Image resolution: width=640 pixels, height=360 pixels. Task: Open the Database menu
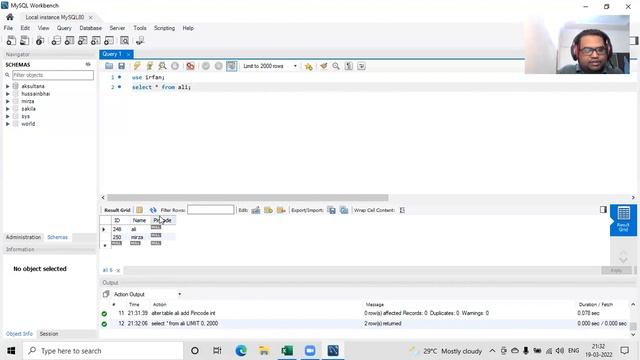(91, 28)
